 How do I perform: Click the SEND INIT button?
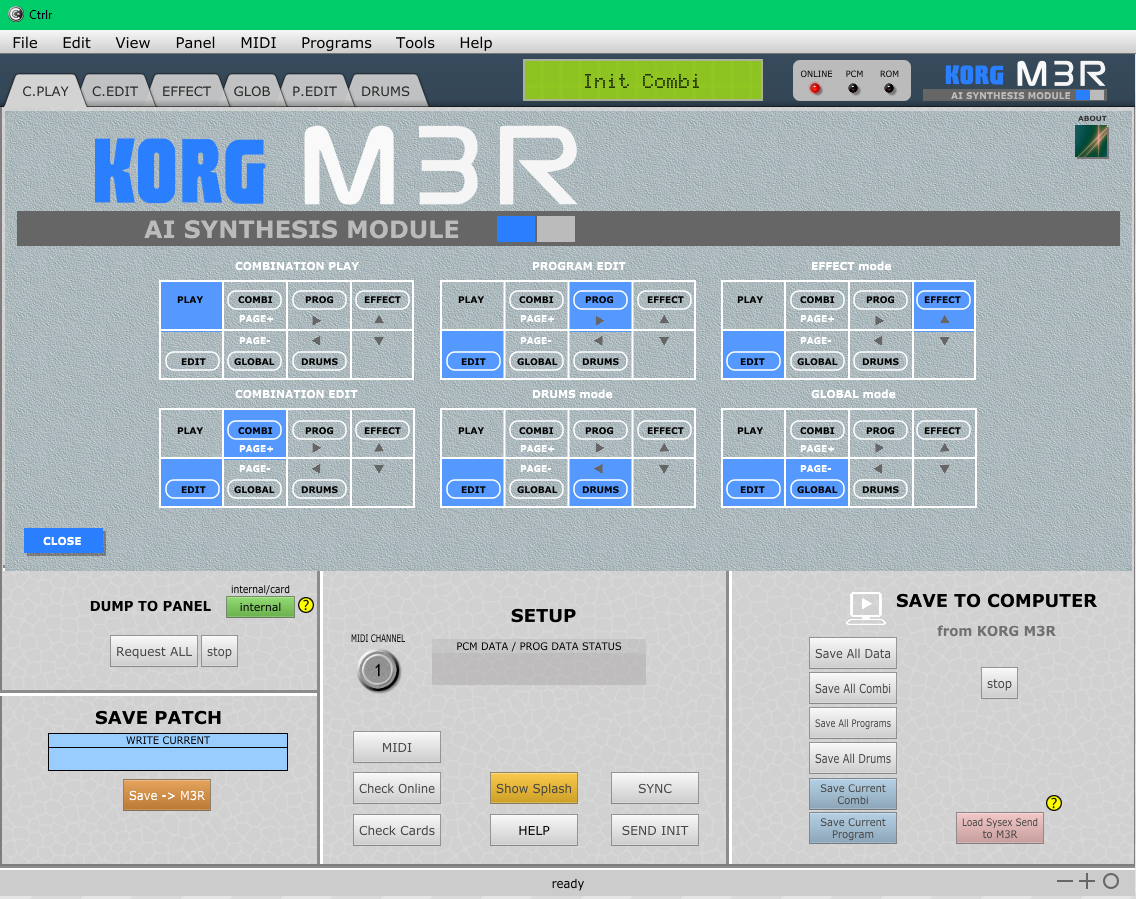pos(654,830)
